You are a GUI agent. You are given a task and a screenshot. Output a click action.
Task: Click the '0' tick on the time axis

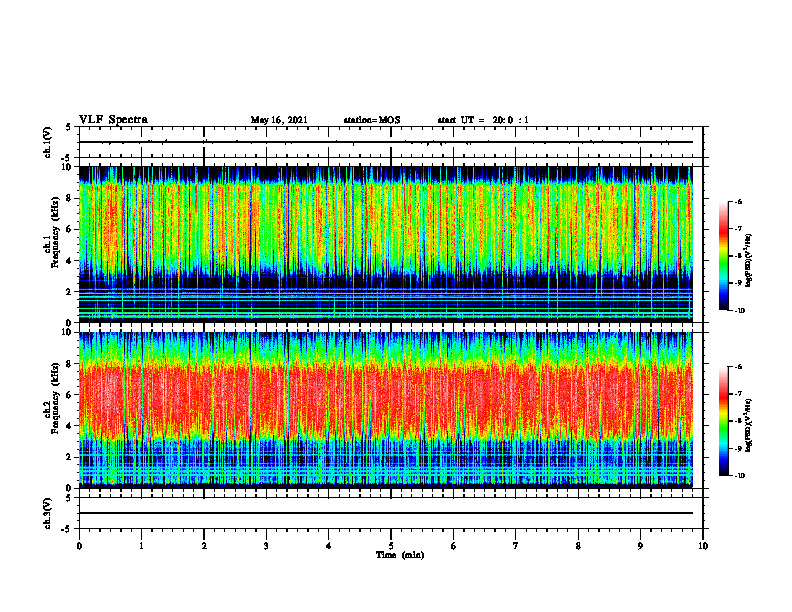(79, 546)
